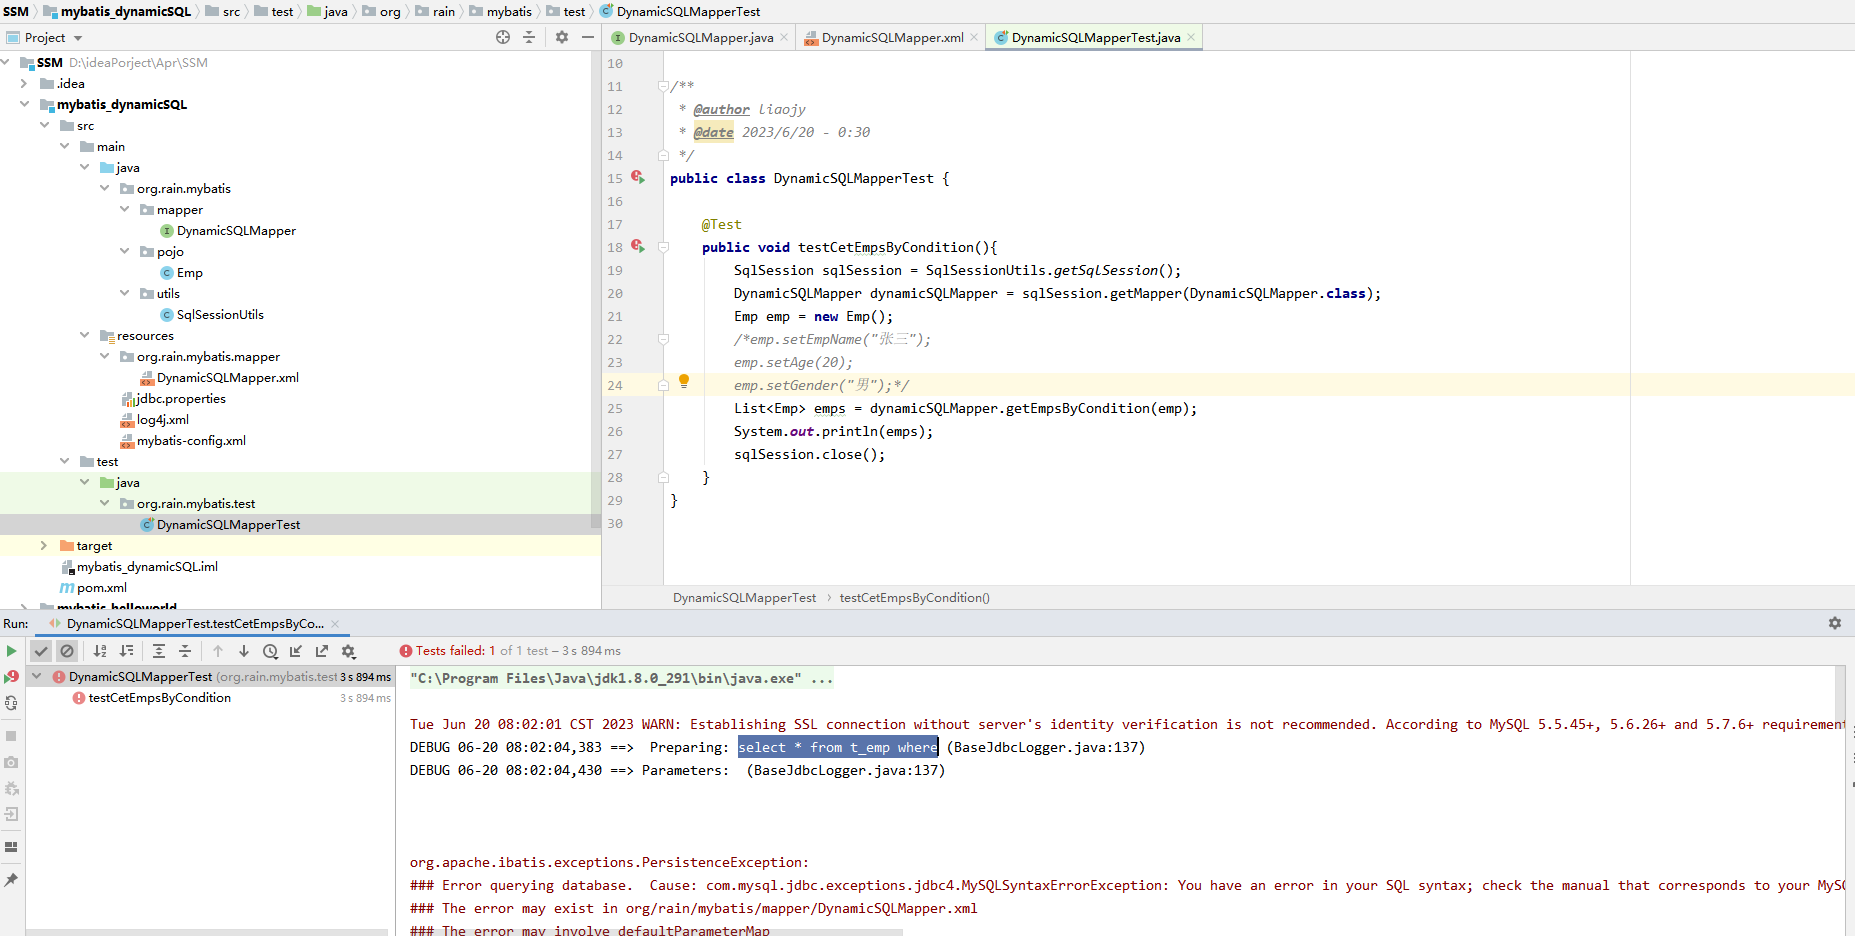Open test history clock icon
The height and width of the screenshot is (936, 1855).
(x=270, y=651)
